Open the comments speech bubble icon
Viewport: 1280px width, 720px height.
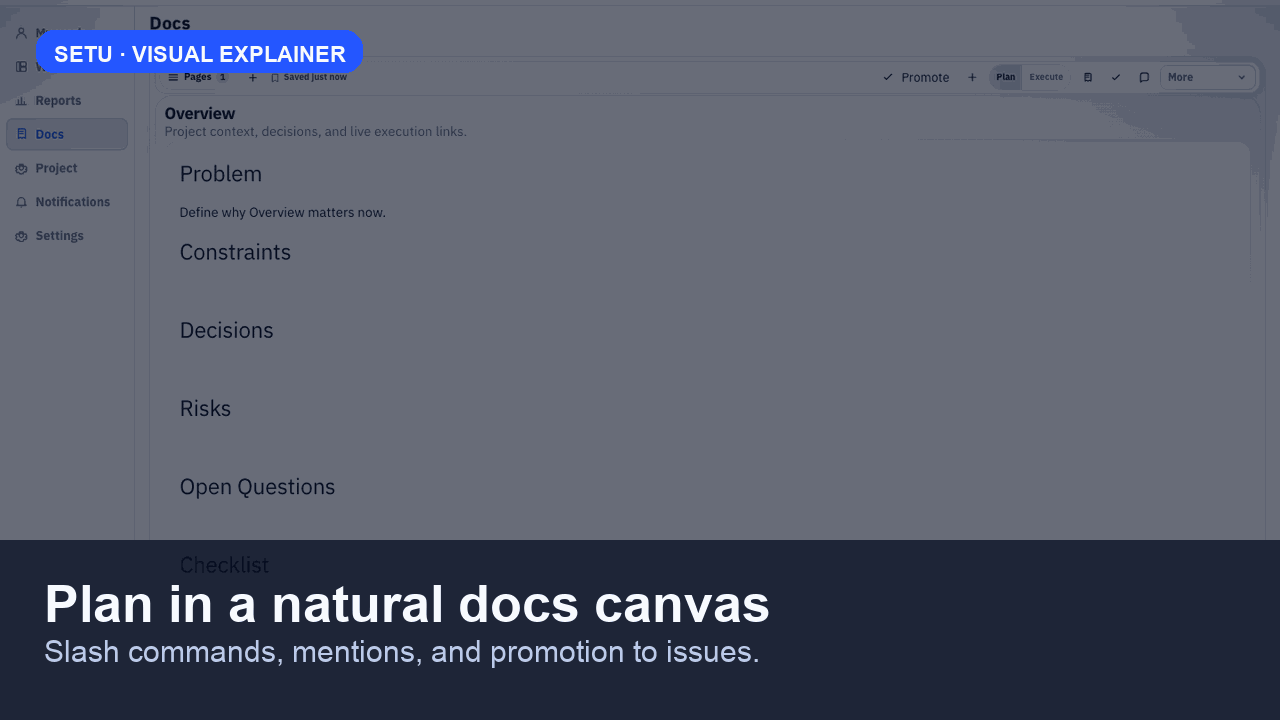(1144, 77)
